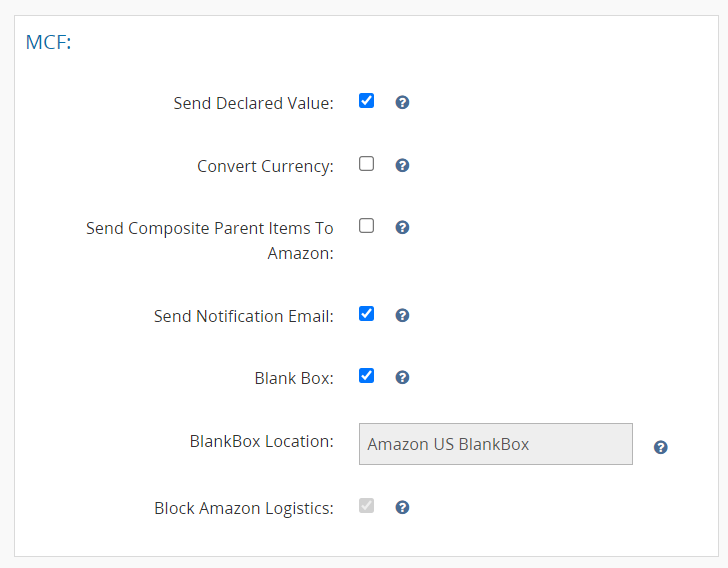Image resolution: width=728 pixels, height=568 pixels.
Task: Enable the Convert Currency checkbox
Action: pos(366,164)
